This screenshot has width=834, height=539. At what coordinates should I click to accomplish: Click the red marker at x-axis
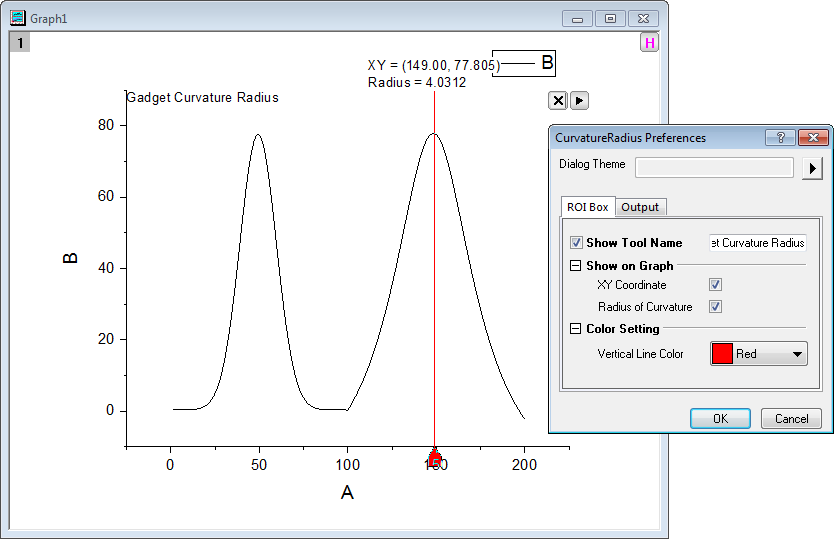coord(435,460)
